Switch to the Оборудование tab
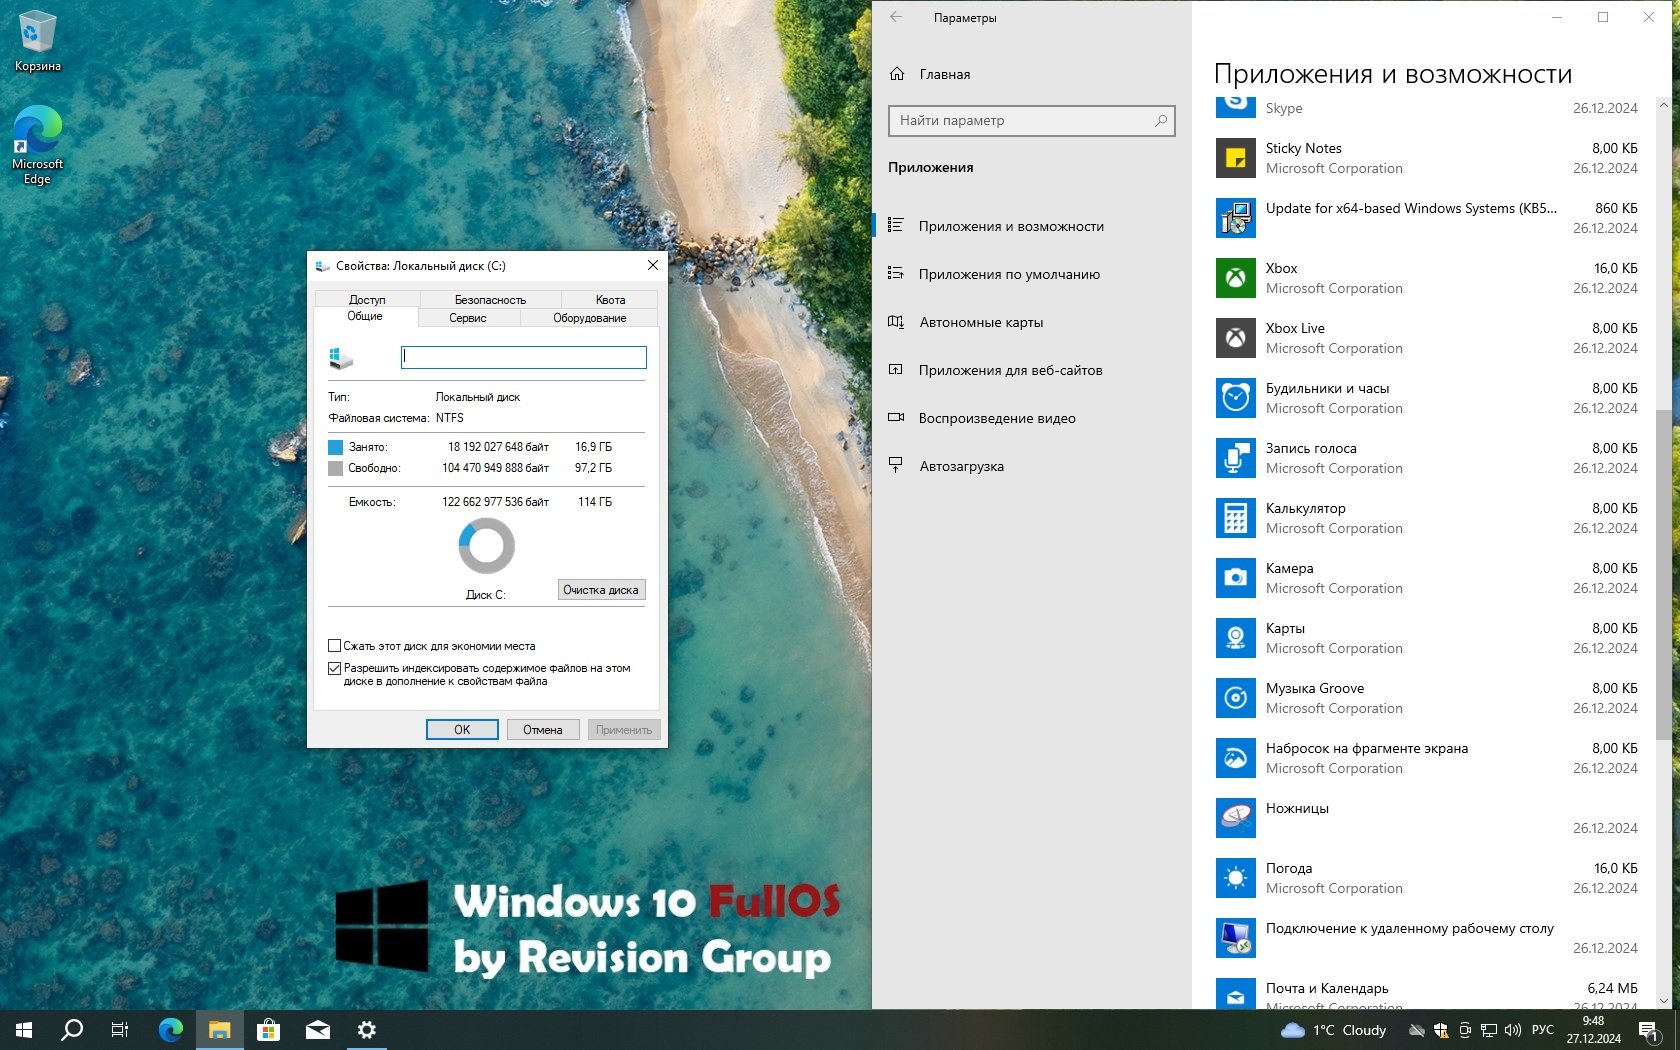The width and height of the screenshot is (1680, 1050). coord(589,318)
